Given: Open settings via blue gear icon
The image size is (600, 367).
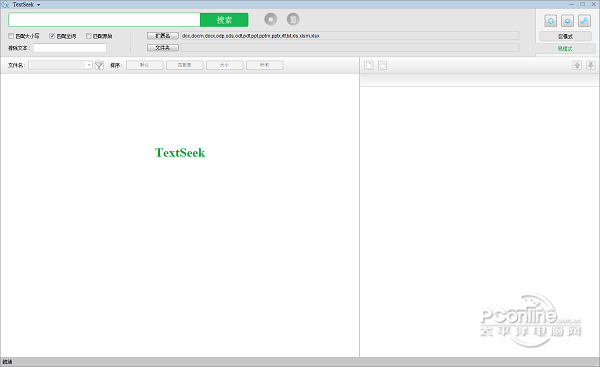Looking at the screenshot, I should (567, 21).
